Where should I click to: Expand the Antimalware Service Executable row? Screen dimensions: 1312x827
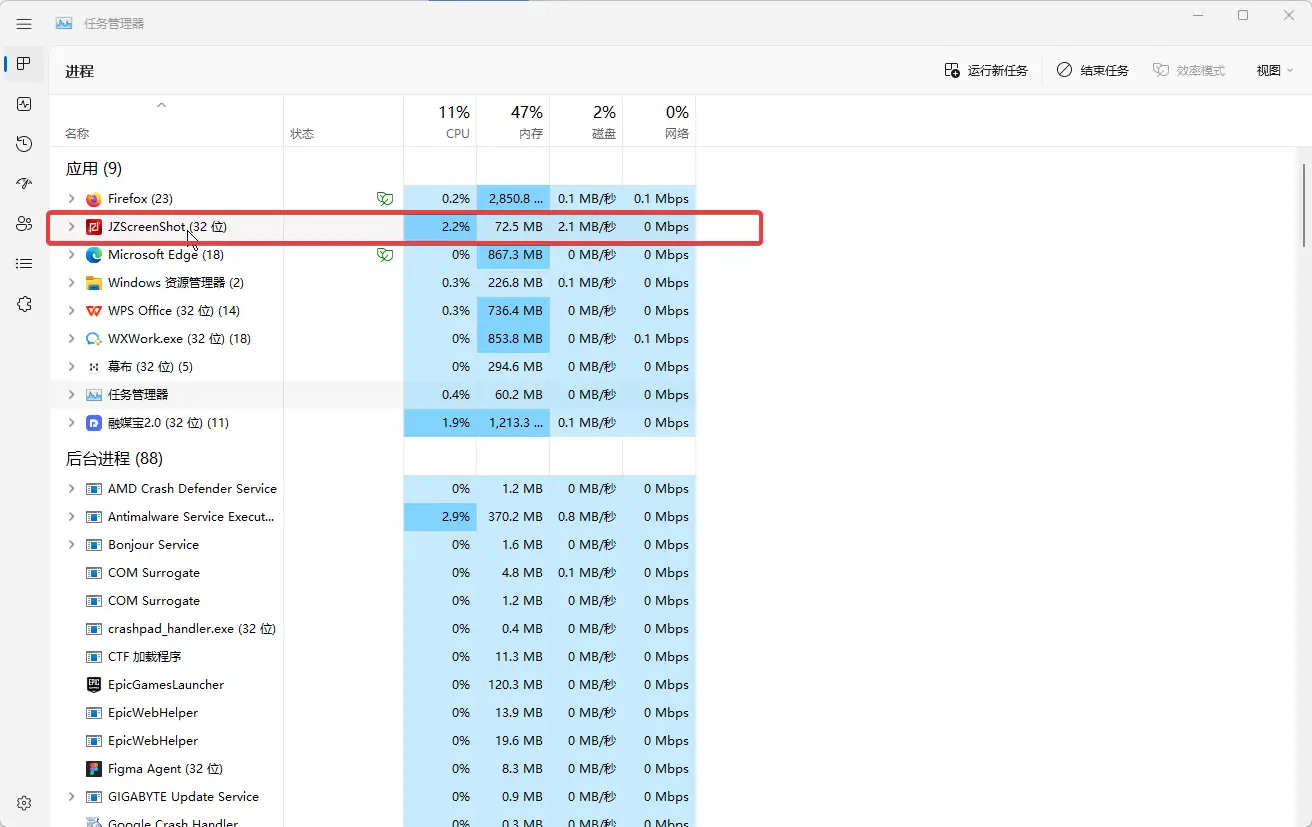click(x=71, y=517)
